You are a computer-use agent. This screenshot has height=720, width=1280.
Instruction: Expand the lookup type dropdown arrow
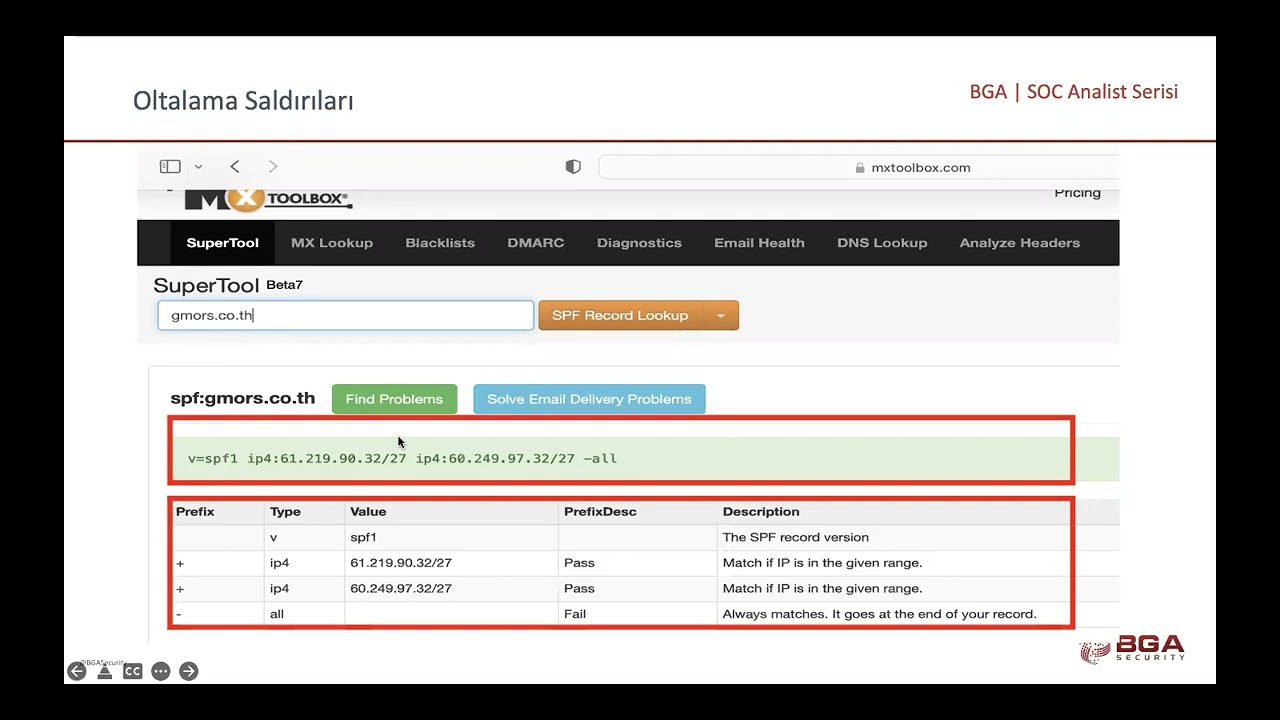point(721,315)
